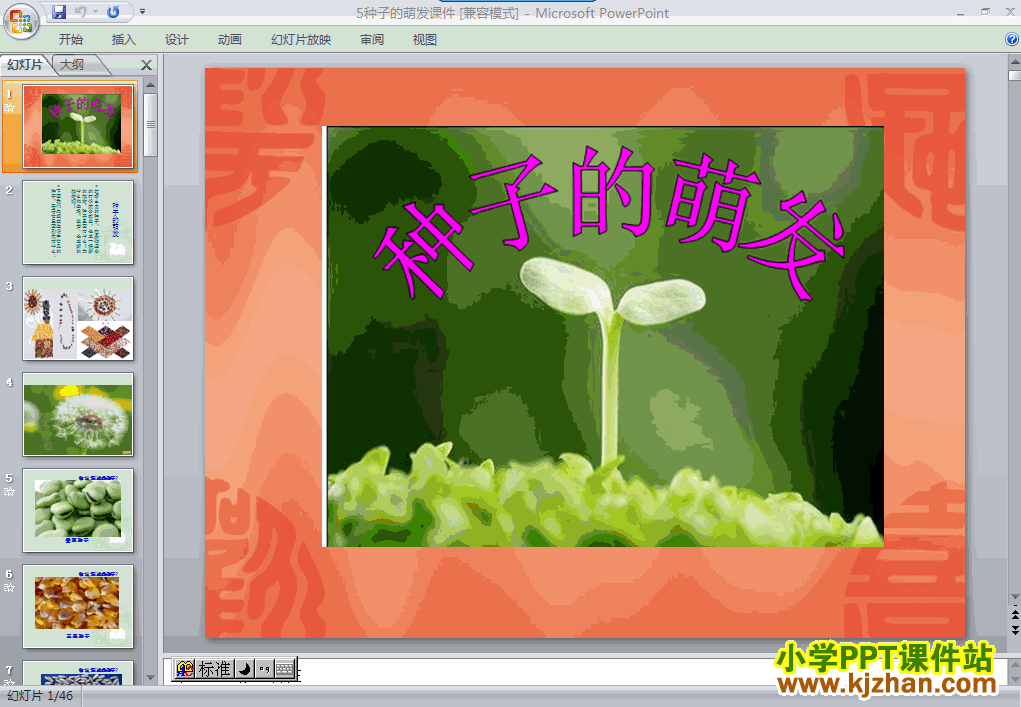
Task: Toggle the Chinese punctuation IME button
Action: pyautogui.click(x=264, y=669)
